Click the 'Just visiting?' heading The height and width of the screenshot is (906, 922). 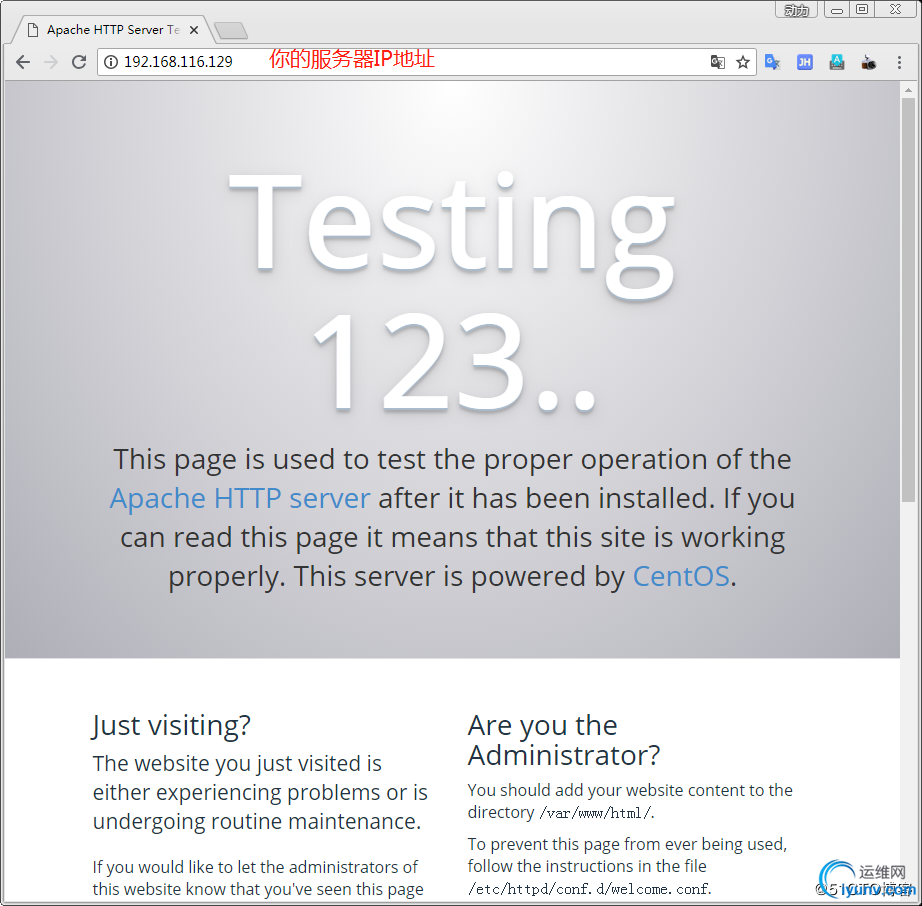(172, 726)
